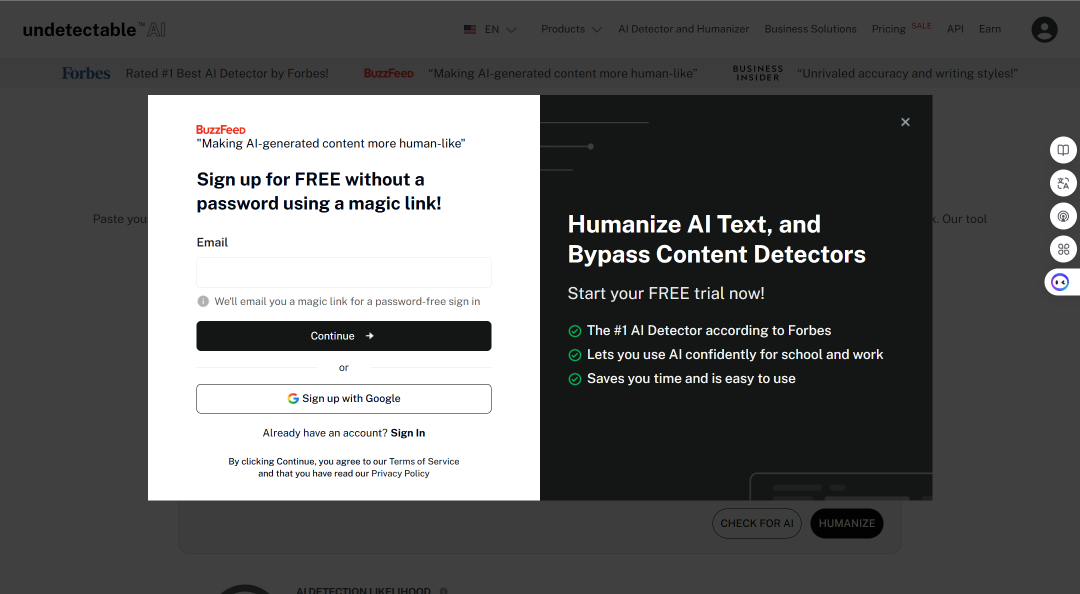
Task: Click the undetectable AI logo
Action: point(94,30)
